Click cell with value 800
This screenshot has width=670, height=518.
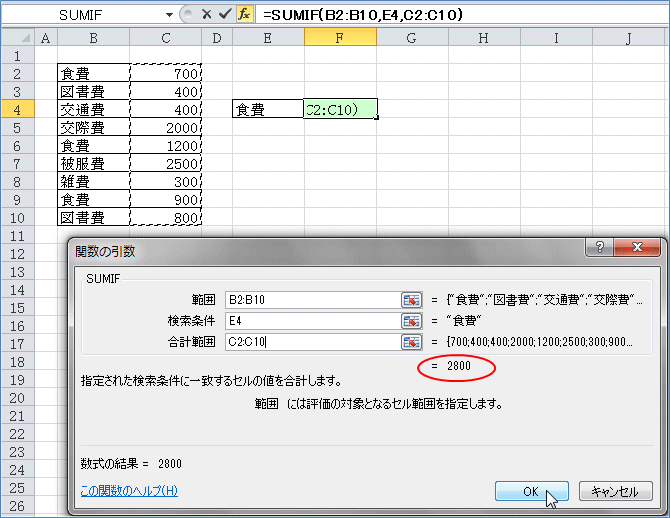tap(165, 218)
